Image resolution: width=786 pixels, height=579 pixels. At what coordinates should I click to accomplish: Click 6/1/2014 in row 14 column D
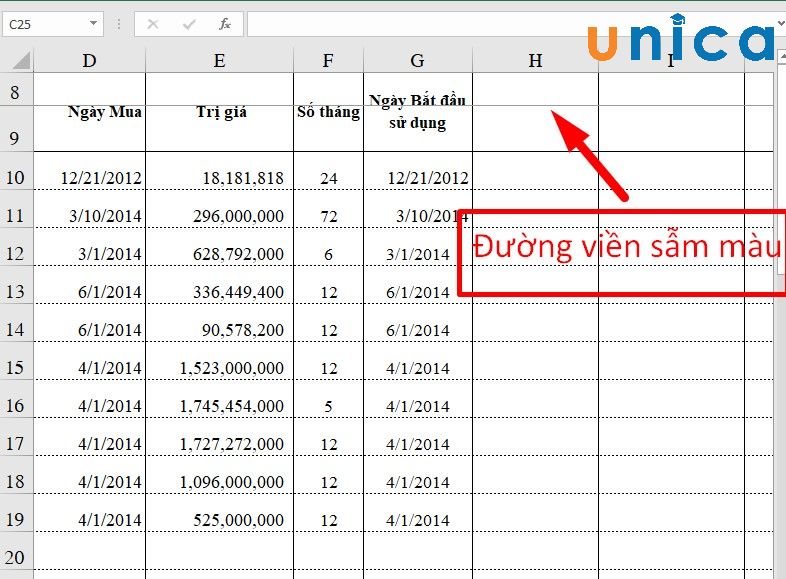(x=89, y=323)
